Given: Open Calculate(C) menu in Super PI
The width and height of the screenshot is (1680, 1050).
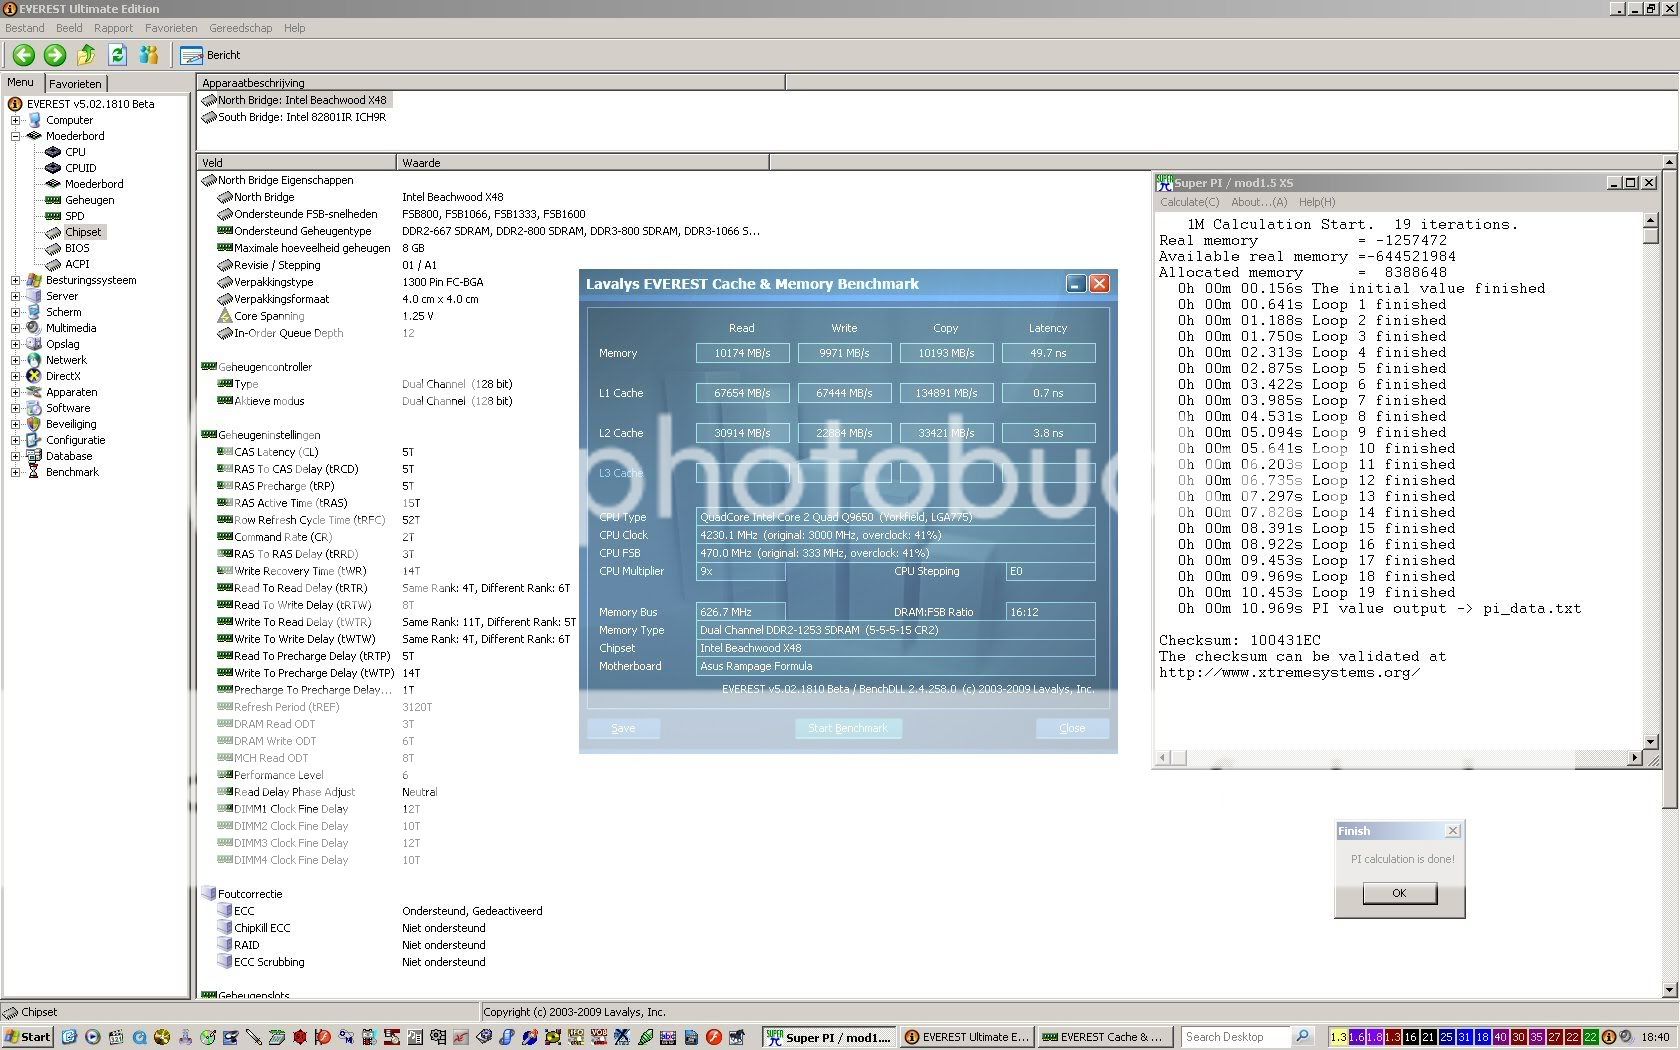Looking at the screenshot, I should (1189, 202).
